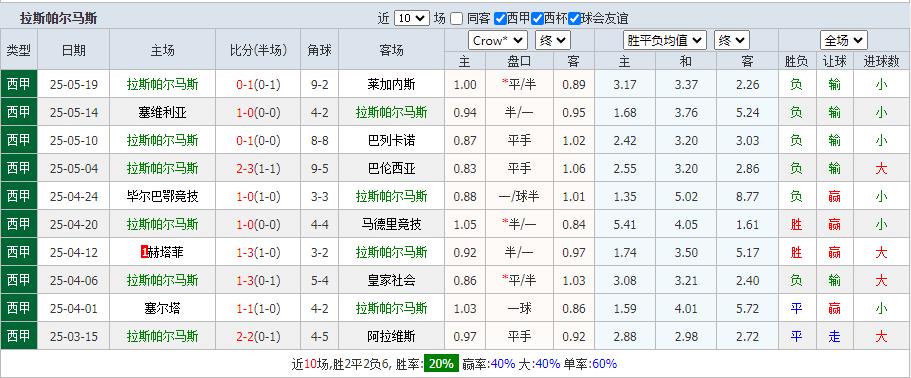The height and width of the screenshot is (378, 911).
Task: Click the team name 巴列卡诺
Action: tap(392, 141)
